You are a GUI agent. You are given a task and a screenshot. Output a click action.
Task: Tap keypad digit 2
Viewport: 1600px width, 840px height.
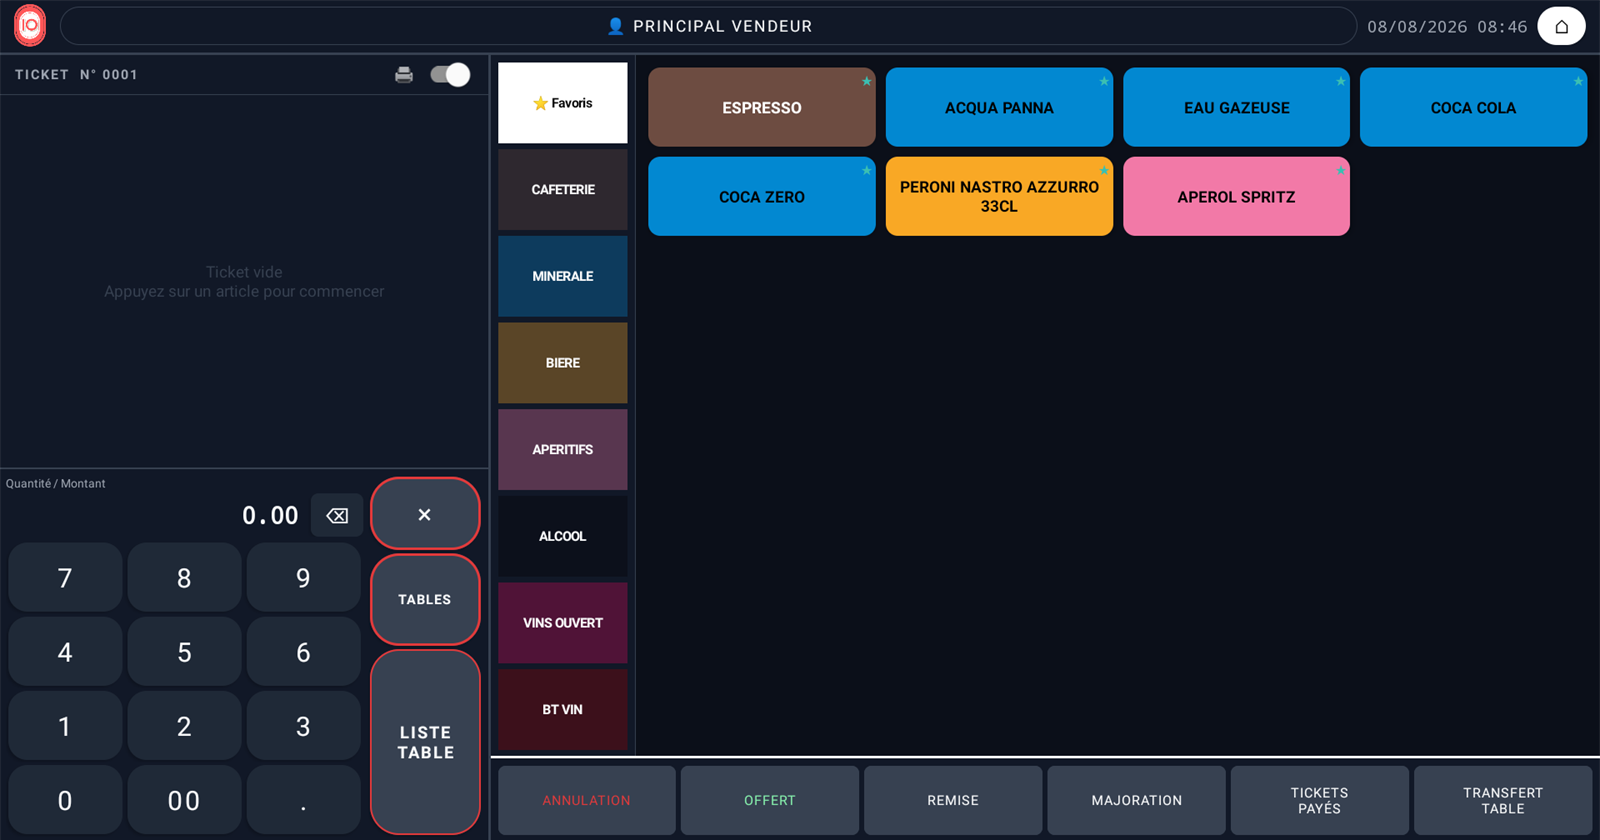[x=184, y=726]
